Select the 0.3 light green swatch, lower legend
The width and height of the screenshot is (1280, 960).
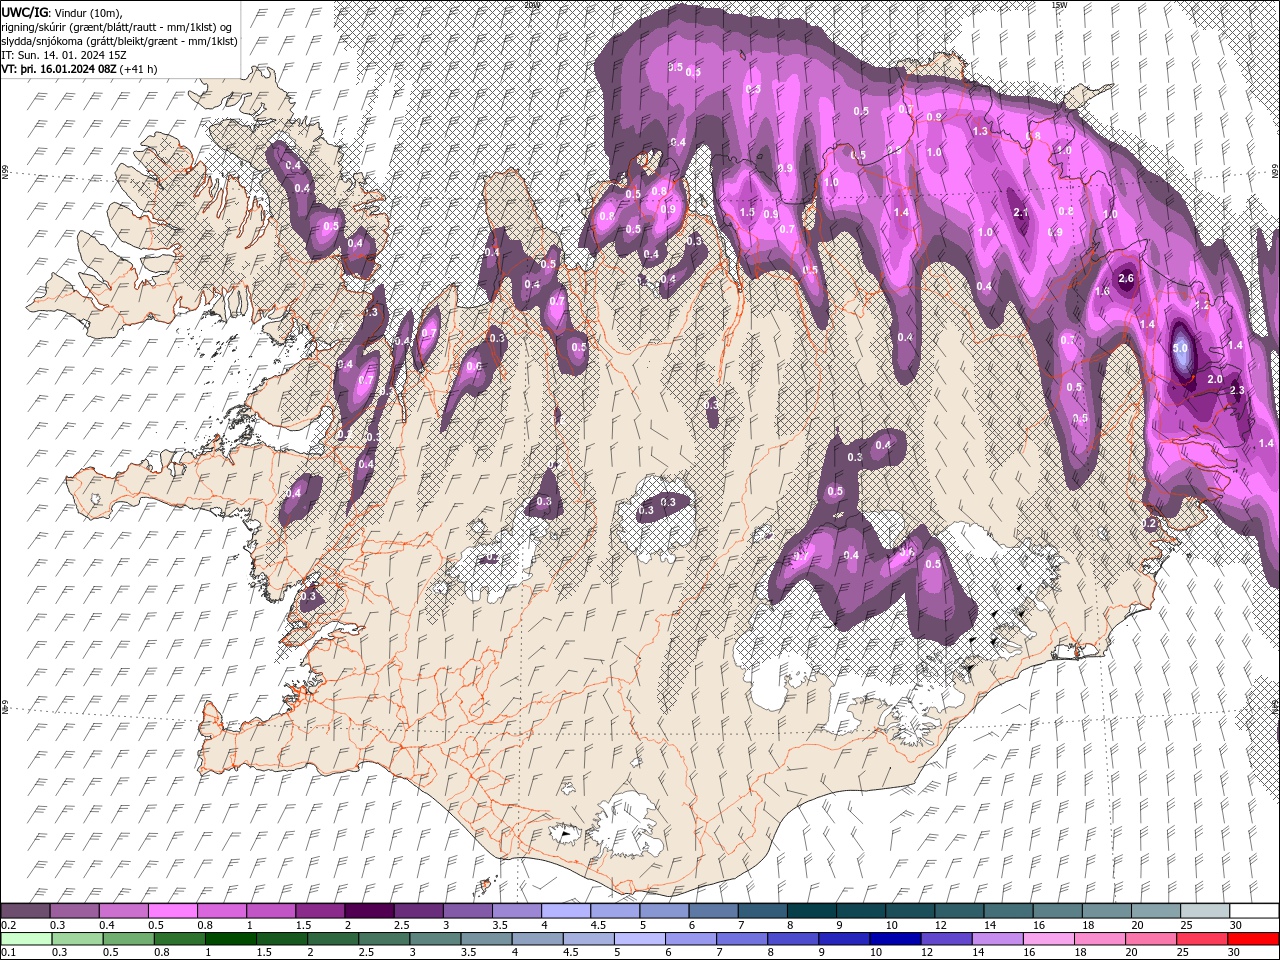(77, 938)
